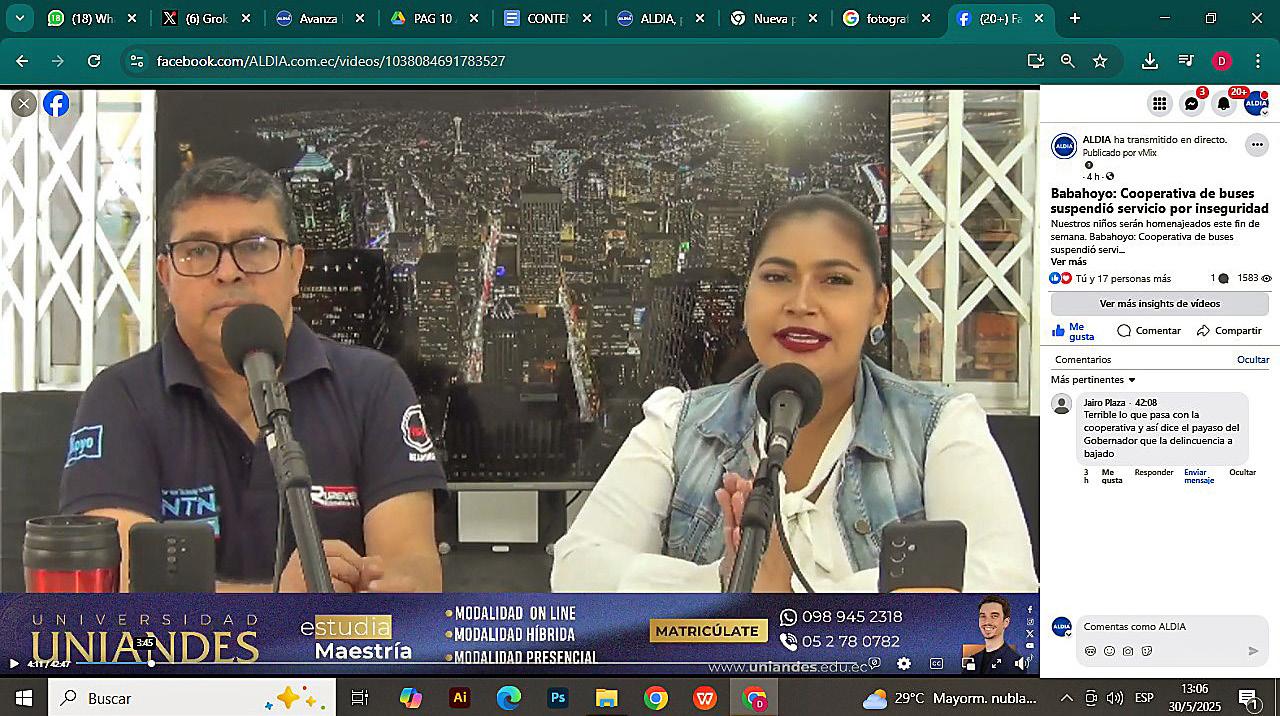This screenshot has width=1280, height=716.
Task: Play the video with the play button
Action: point(14,663)
